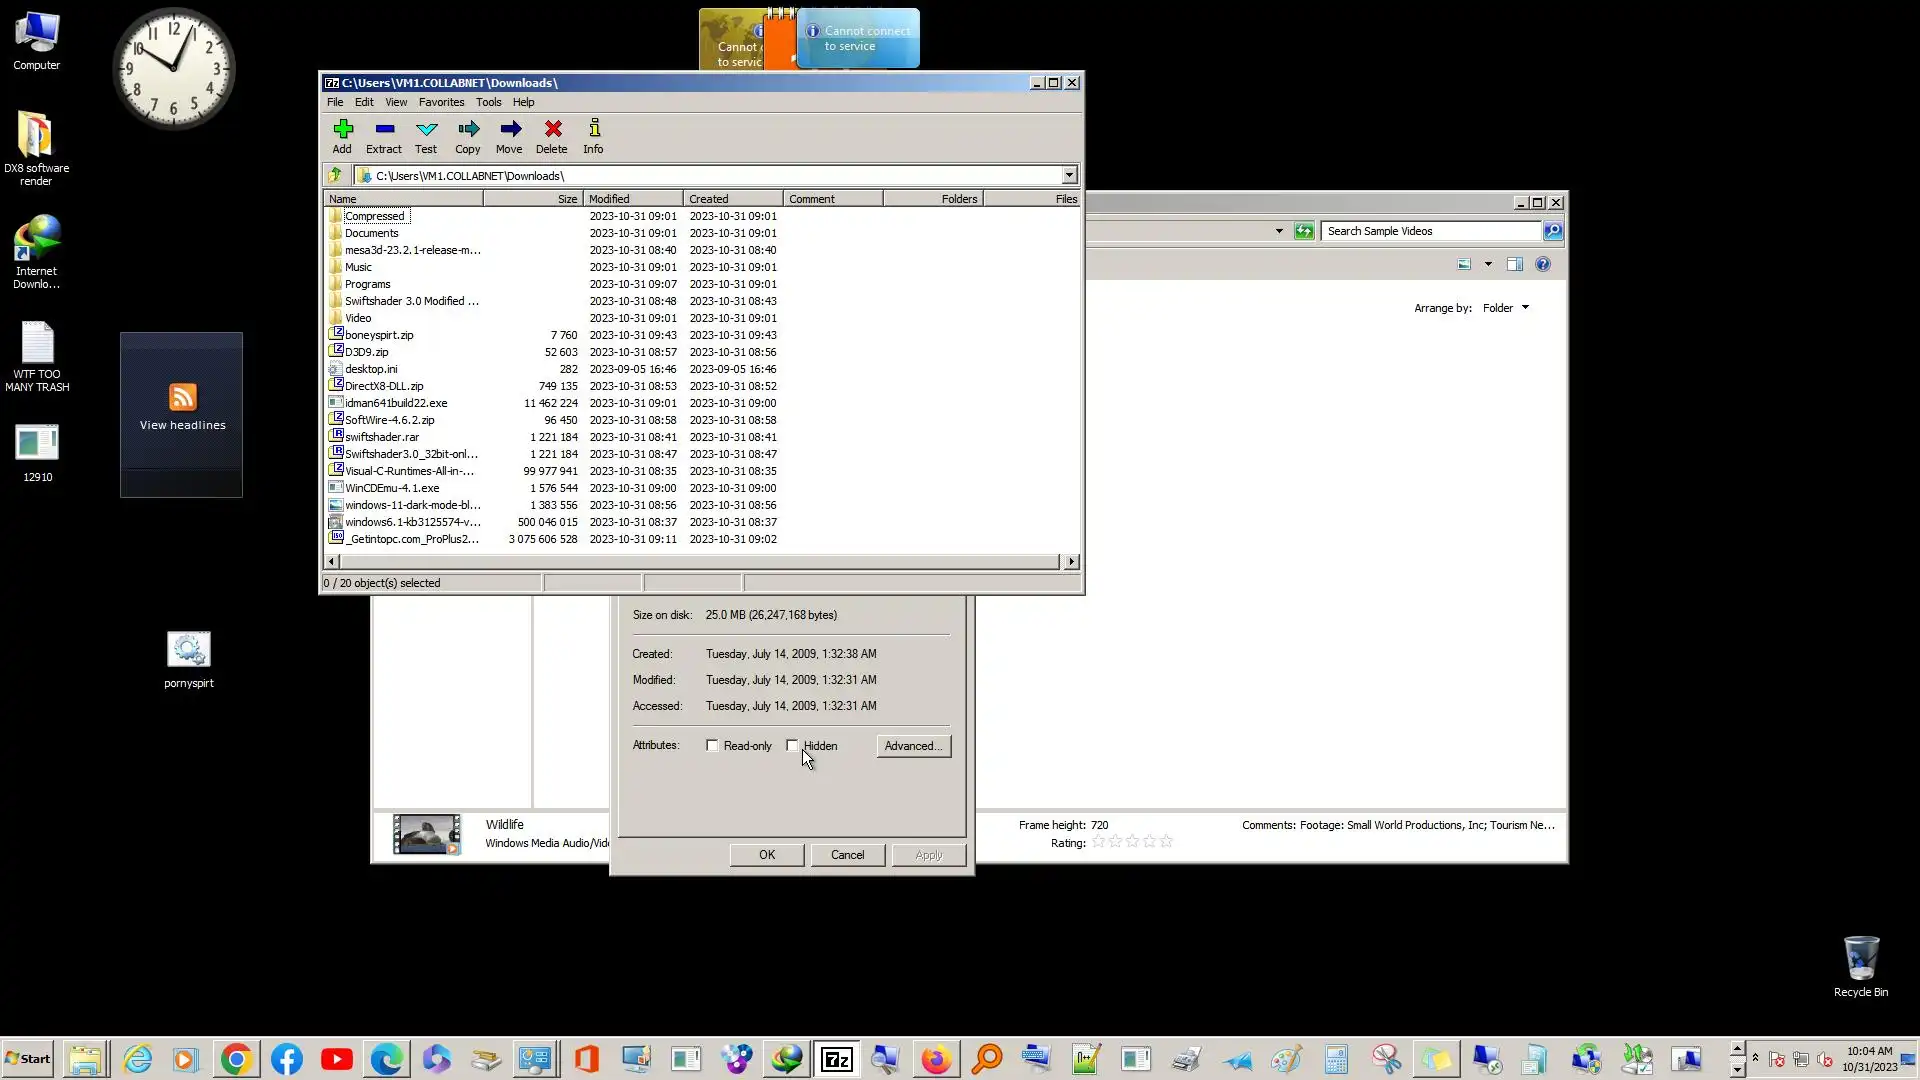Click the red Delete icon
The image size is (1920, 1080).
pyautogui.click(x=552, y=136)
